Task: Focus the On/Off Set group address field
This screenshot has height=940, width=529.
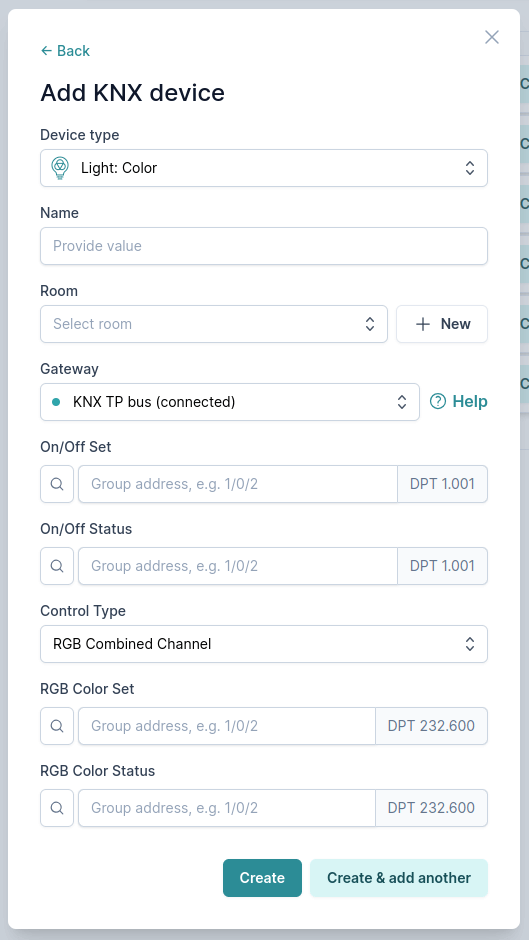Action: [238, 484]
